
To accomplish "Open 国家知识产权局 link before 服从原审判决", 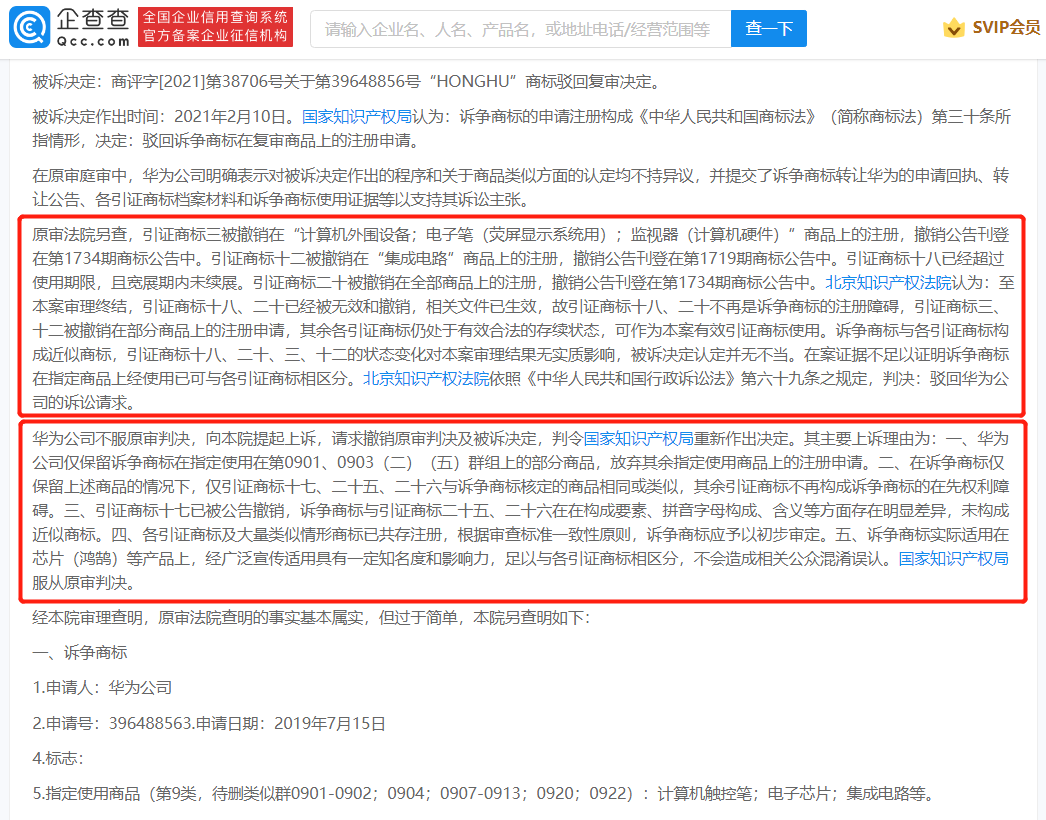I will click(x=953, y=559).
